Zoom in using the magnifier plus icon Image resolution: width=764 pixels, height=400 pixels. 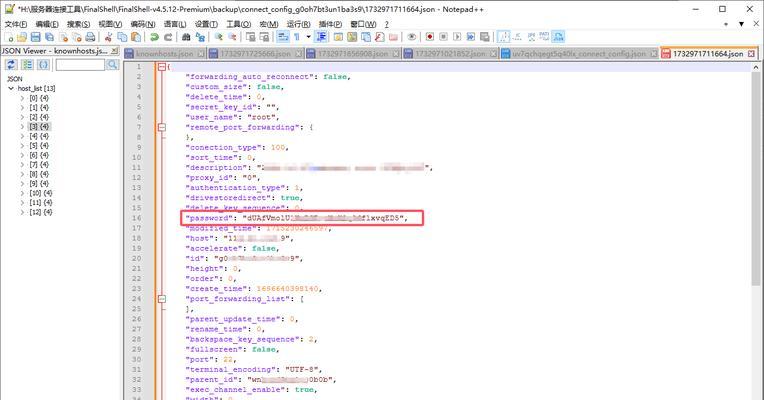coord(219,37)
